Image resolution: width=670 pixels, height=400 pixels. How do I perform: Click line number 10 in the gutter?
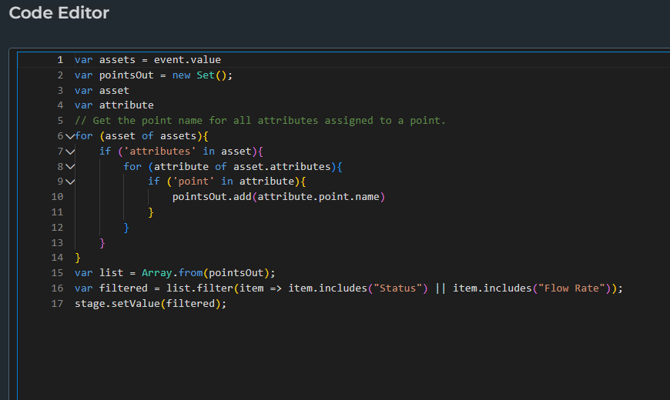click(56, 197)
